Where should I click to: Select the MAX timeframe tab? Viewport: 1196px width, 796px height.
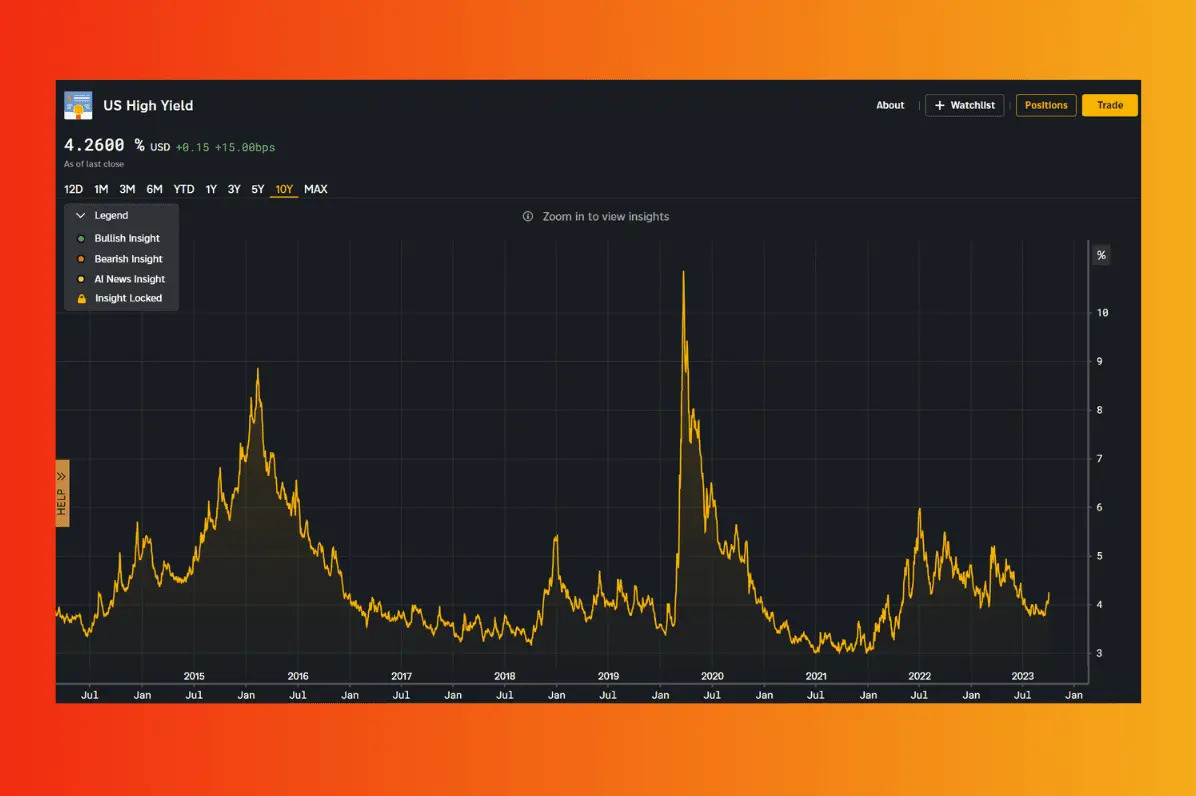point(316,188)
